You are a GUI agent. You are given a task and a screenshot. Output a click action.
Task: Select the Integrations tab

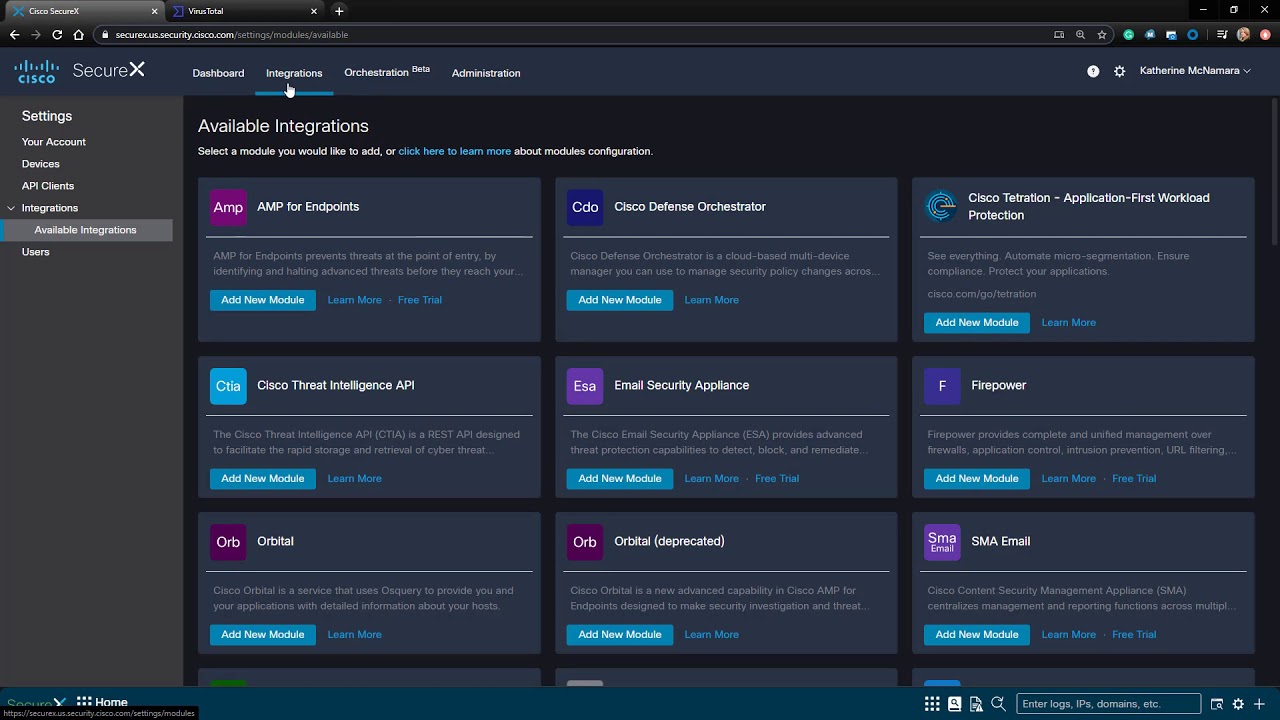(x=294, y=73)
